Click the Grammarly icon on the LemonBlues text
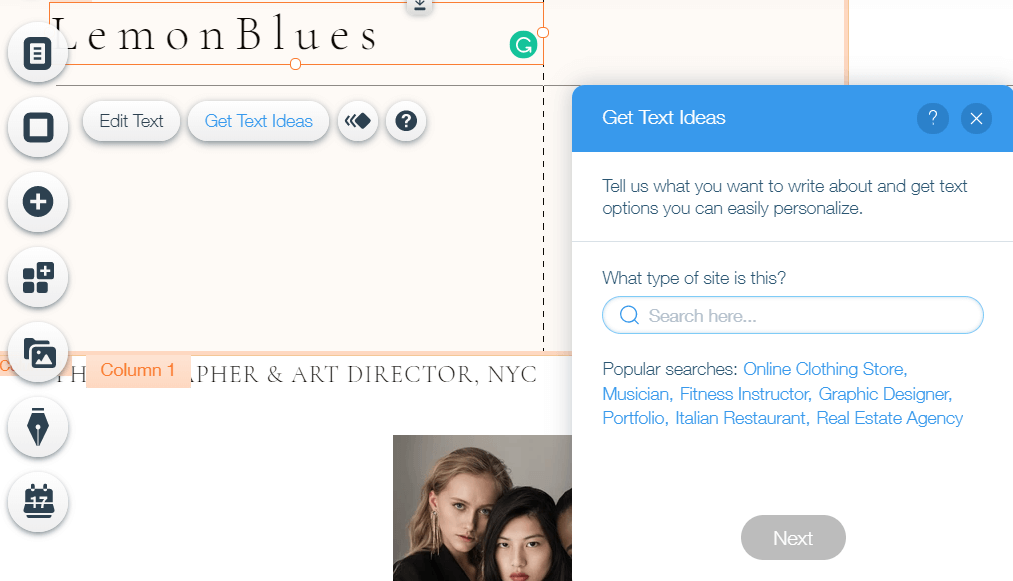The height and width of the screenshot is (581, 1013). 524,44
